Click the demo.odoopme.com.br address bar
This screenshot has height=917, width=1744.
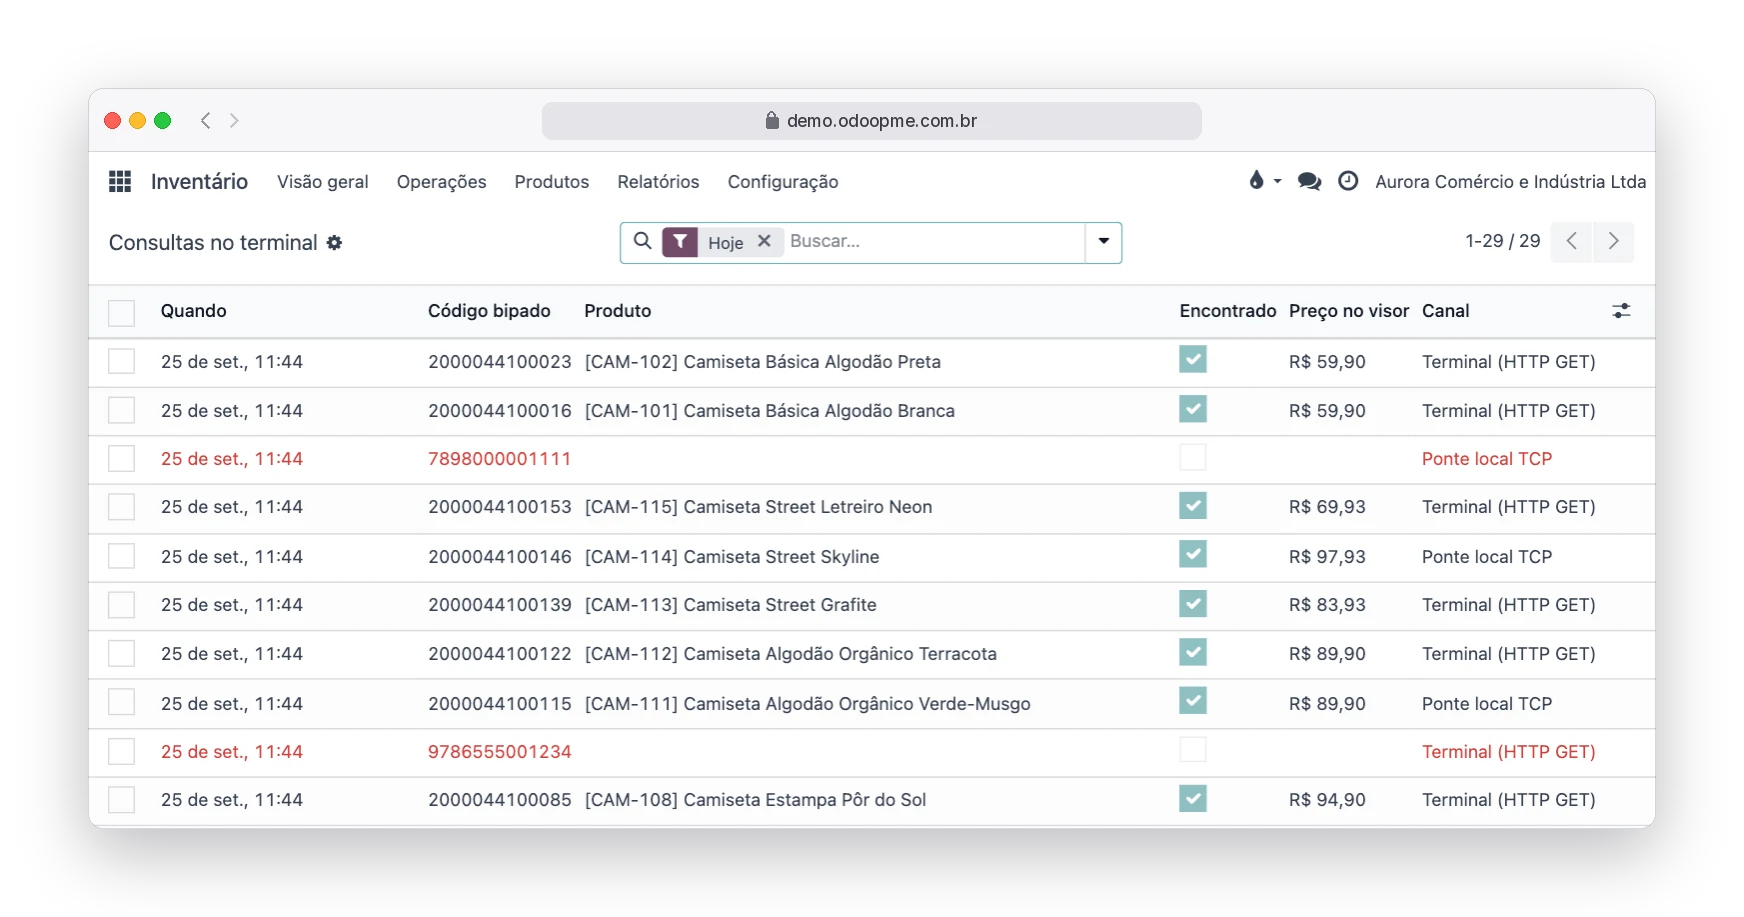(x=872, y=120)
